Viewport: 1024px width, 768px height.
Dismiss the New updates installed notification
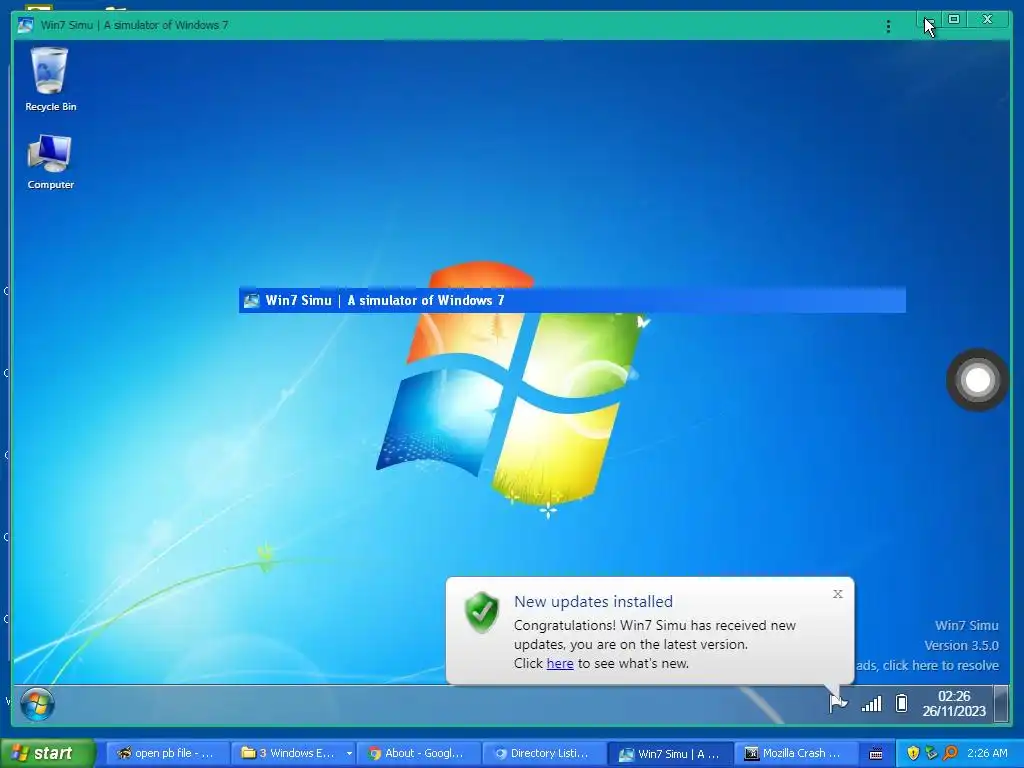click(x=838, y=594)
